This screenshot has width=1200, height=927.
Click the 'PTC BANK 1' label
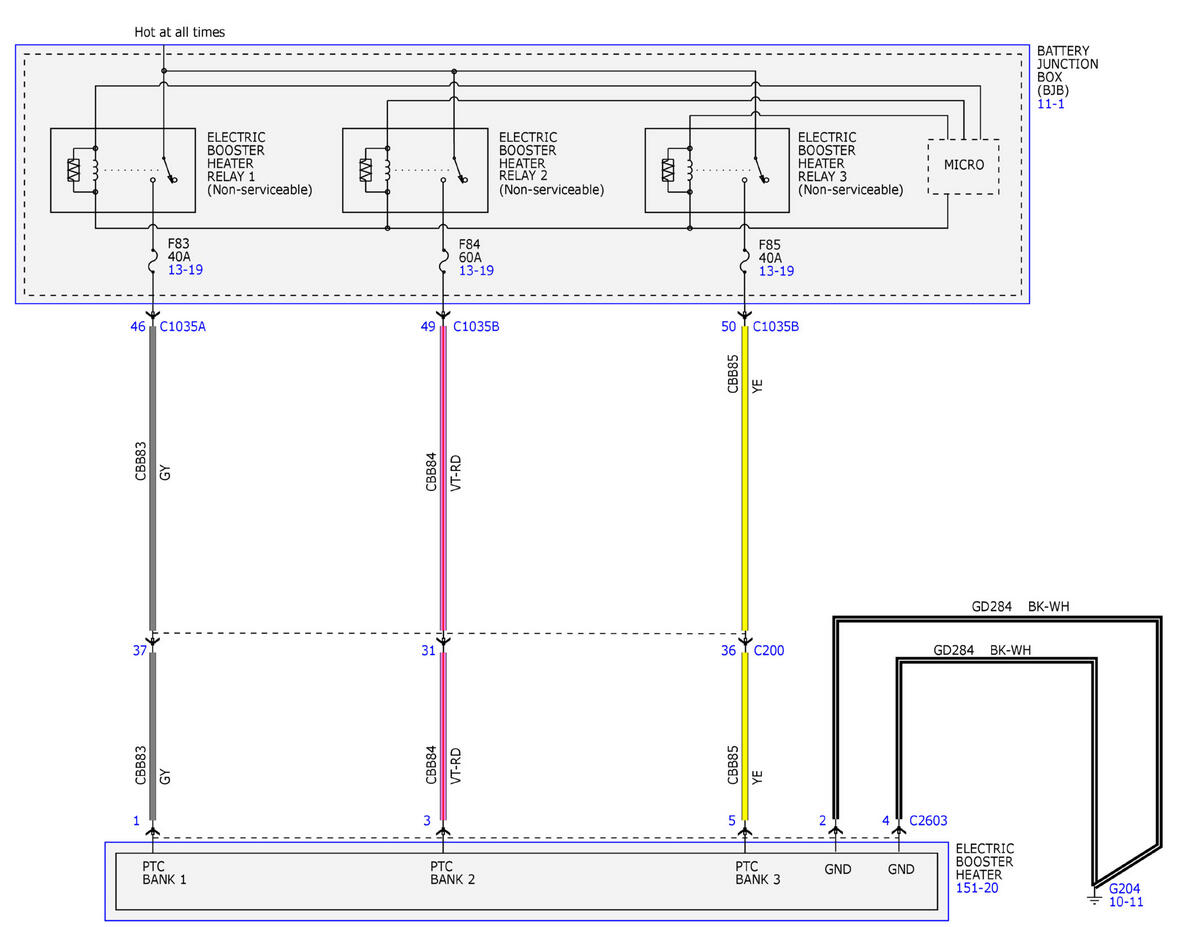pos(165,874)
